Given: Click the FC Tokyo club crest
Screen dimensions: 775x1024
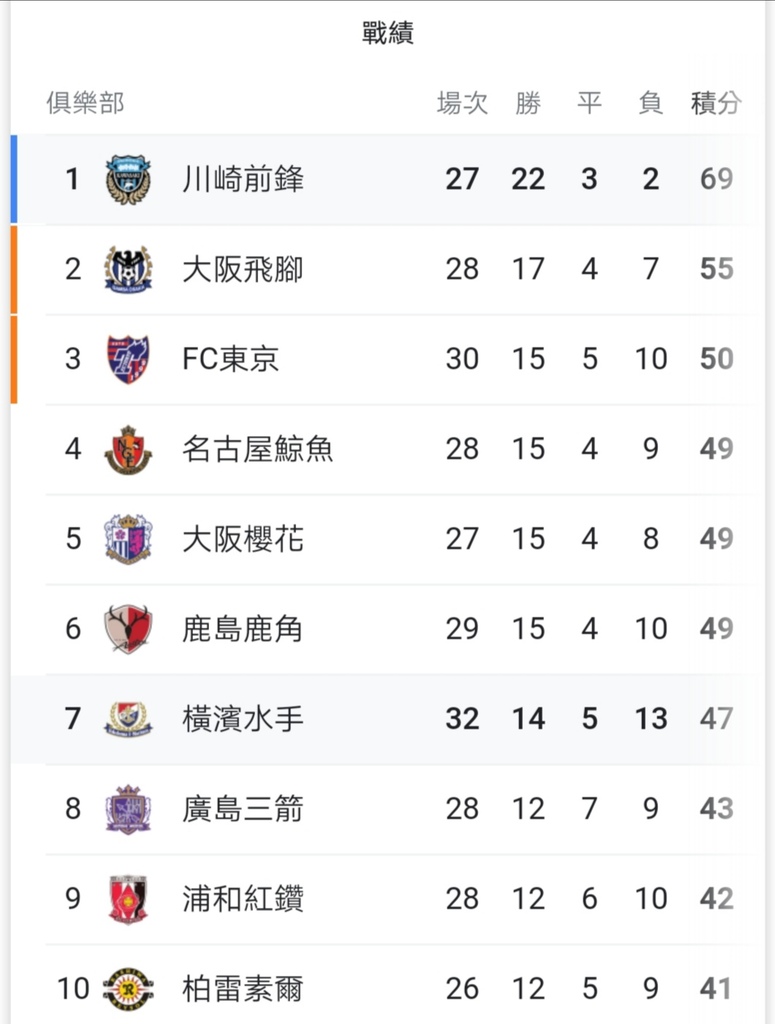Looking at the screenshot, I should [128, 359].
